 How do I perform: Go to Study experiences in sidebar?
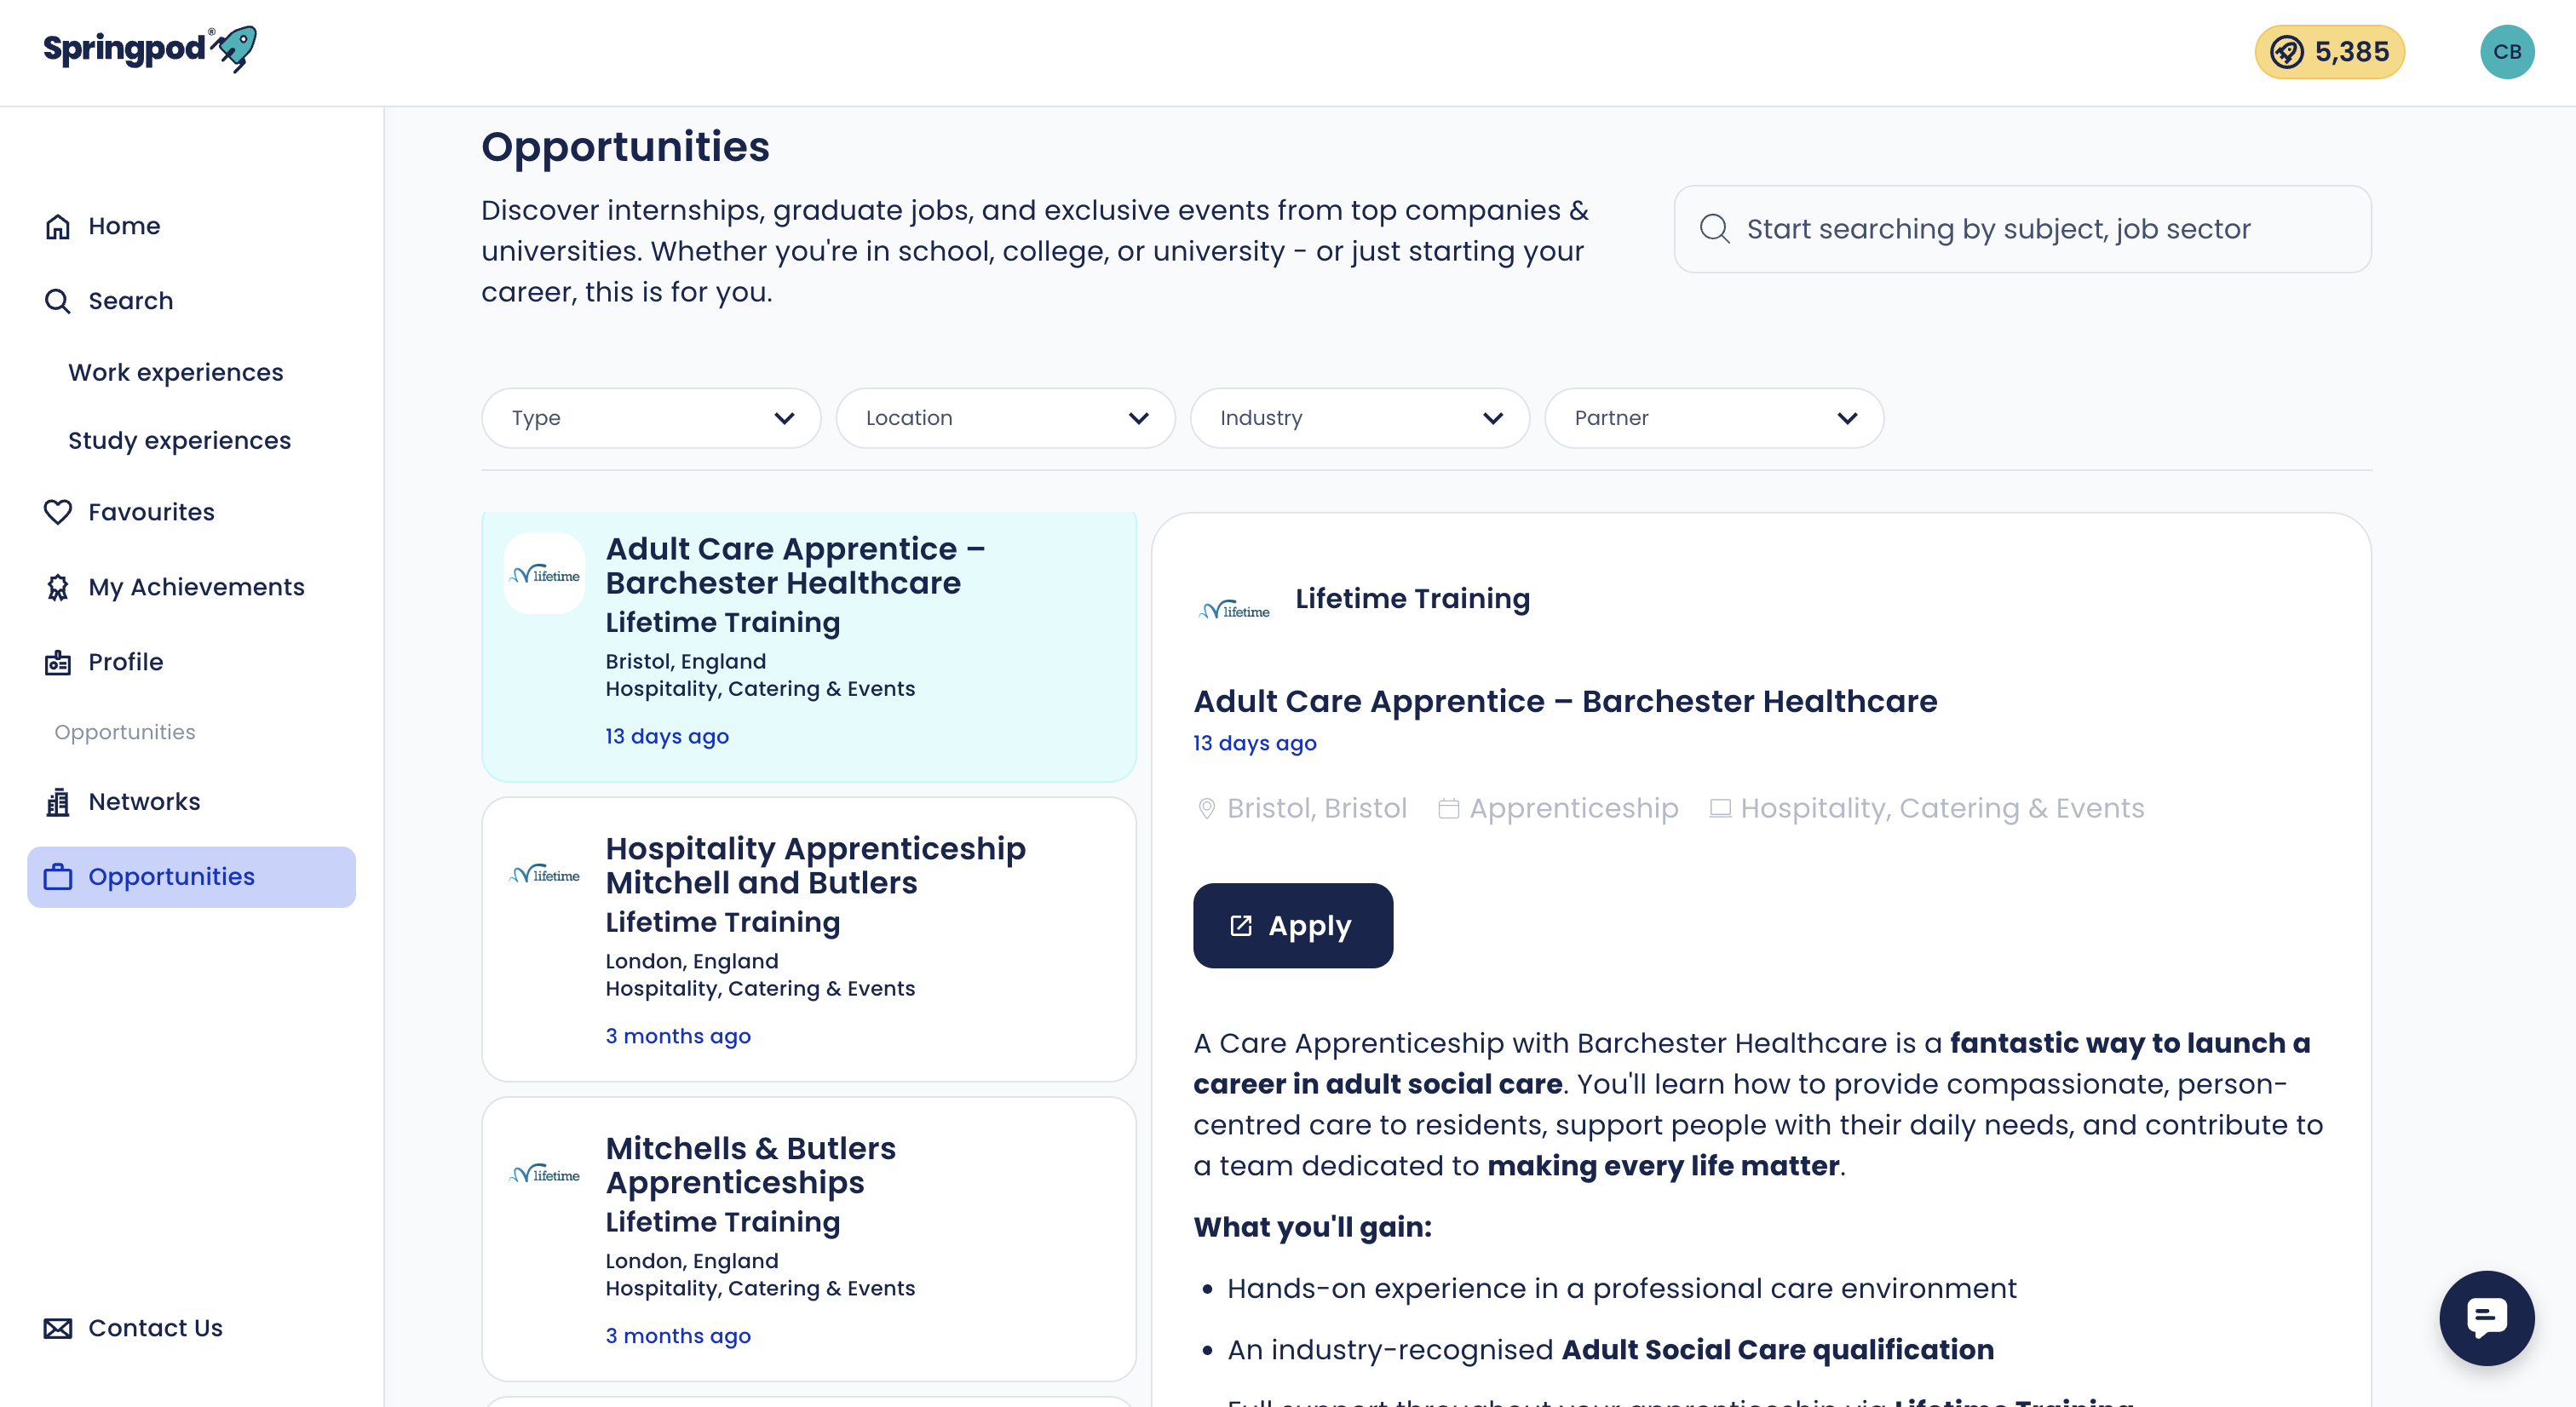click(x=180, y=440)
